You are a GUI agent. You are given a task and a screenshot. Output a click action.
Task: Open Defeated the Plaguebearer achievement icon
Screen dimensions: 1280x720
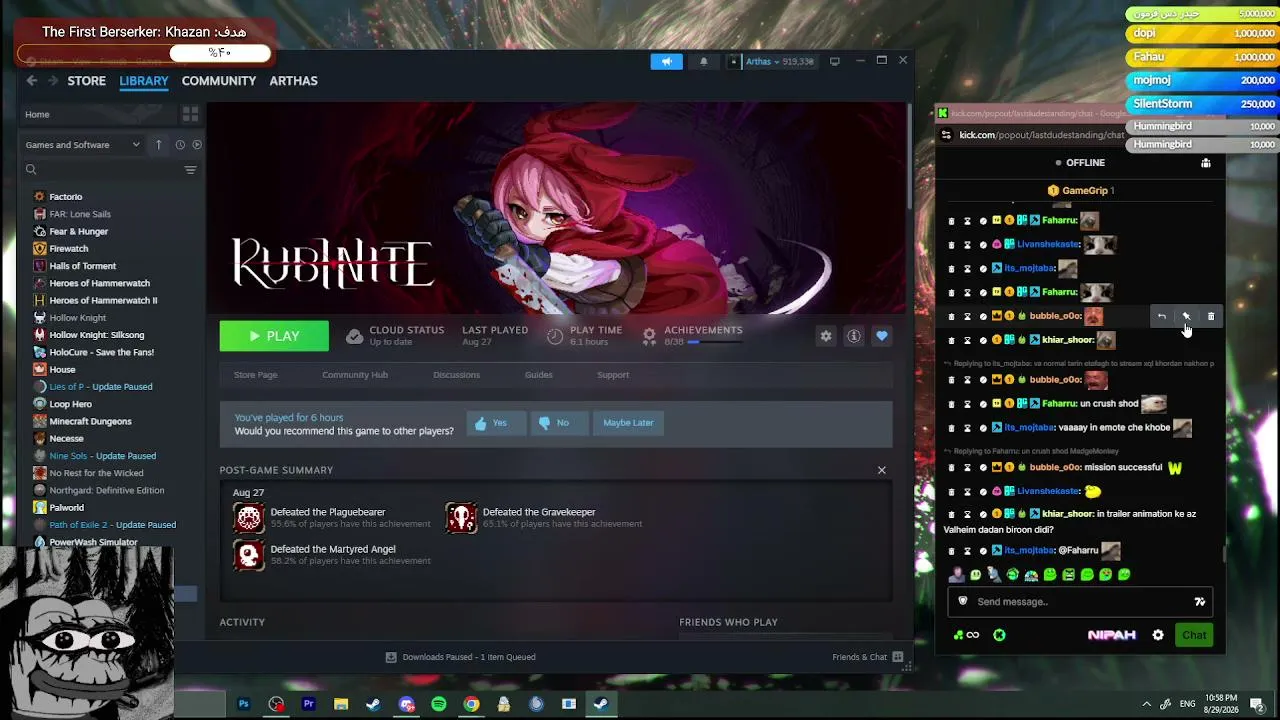pyautogui.click(x=249, y=517)
